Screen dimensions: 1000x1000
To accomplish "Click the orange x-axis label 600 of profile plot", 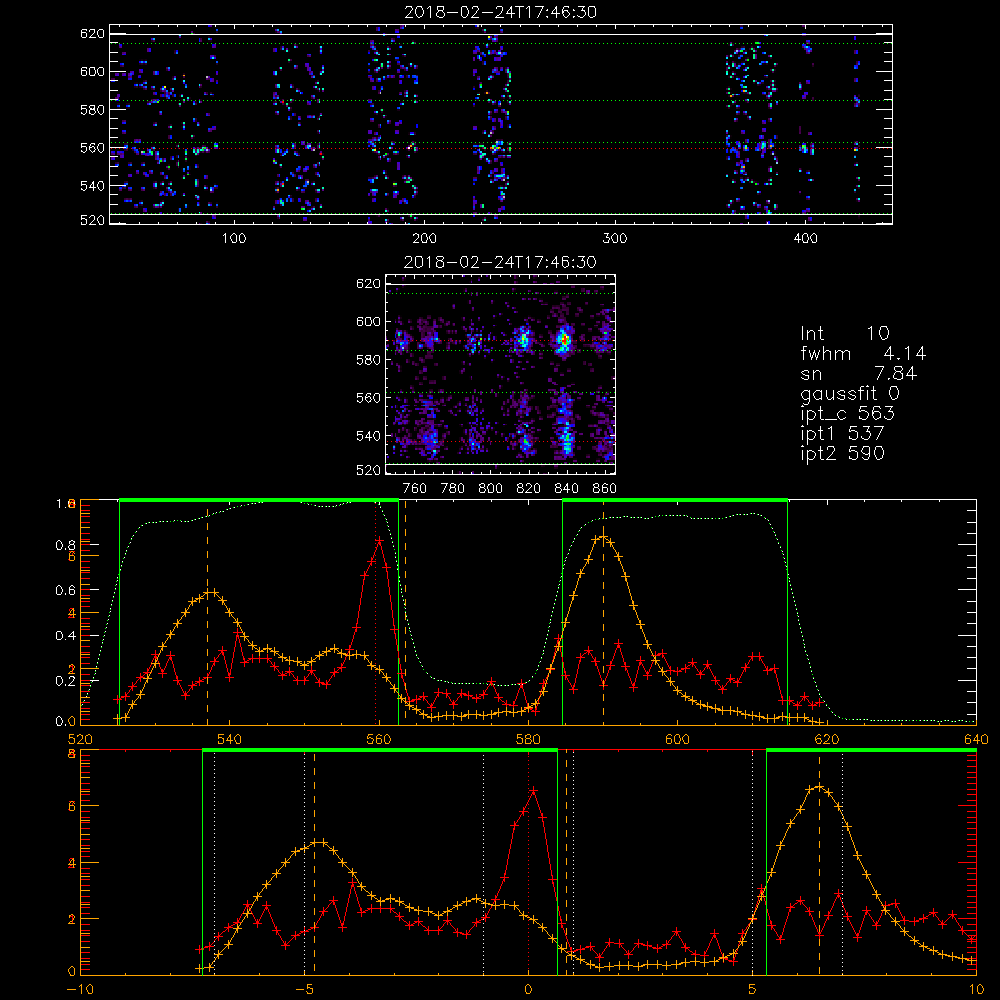I will pyautogui.click(x=677, y=739).
